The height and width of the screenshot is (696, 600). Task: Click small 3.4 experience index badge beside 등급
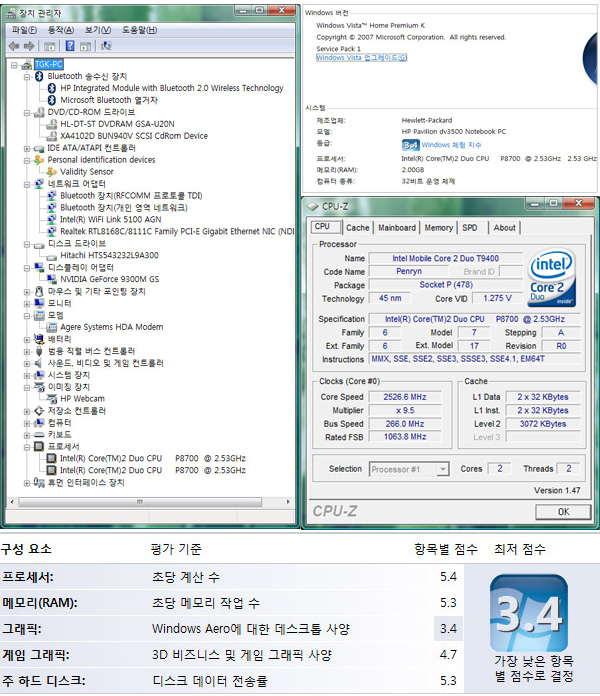tap(410, 145)
